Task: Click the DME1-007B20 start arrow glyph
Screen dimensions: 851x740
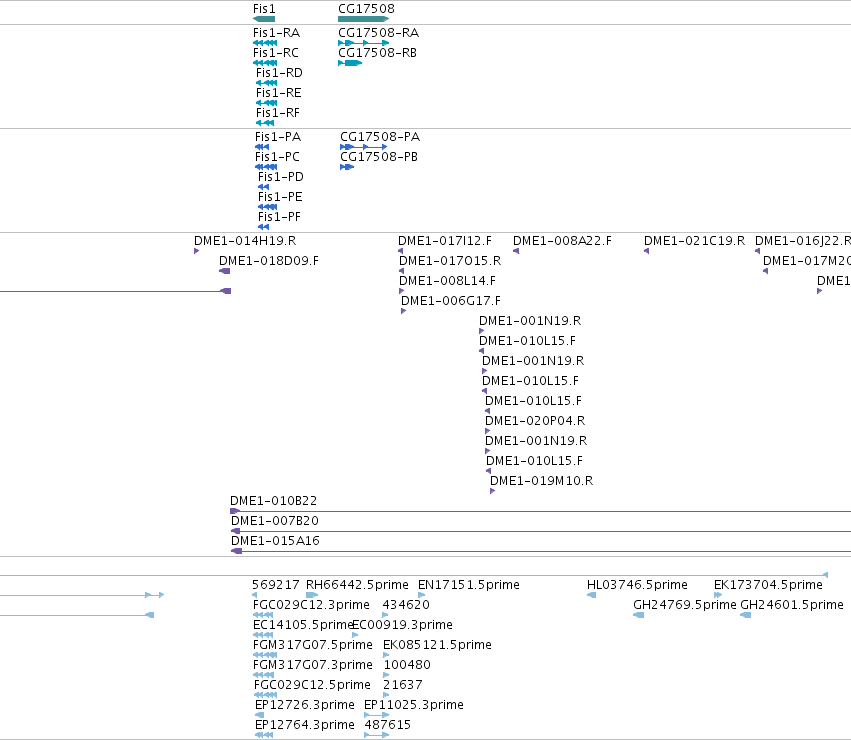Action: (236, 532)
